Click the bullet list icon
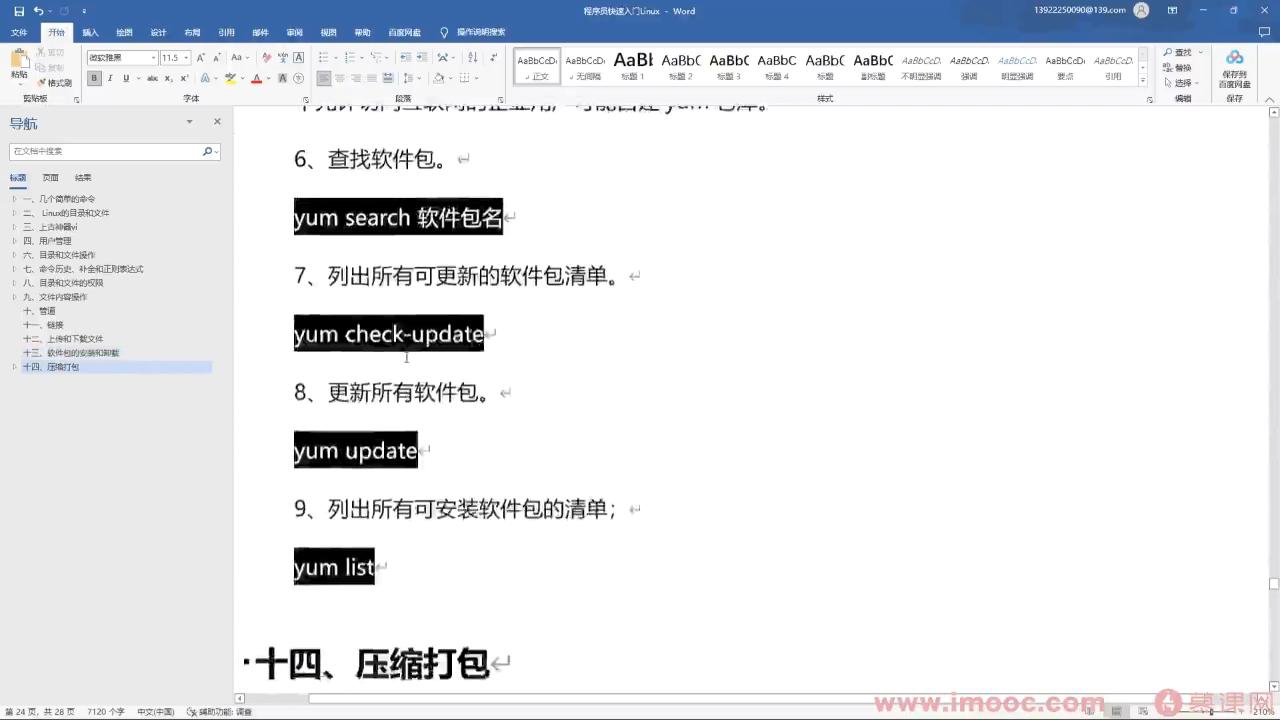 pos(326,58)
